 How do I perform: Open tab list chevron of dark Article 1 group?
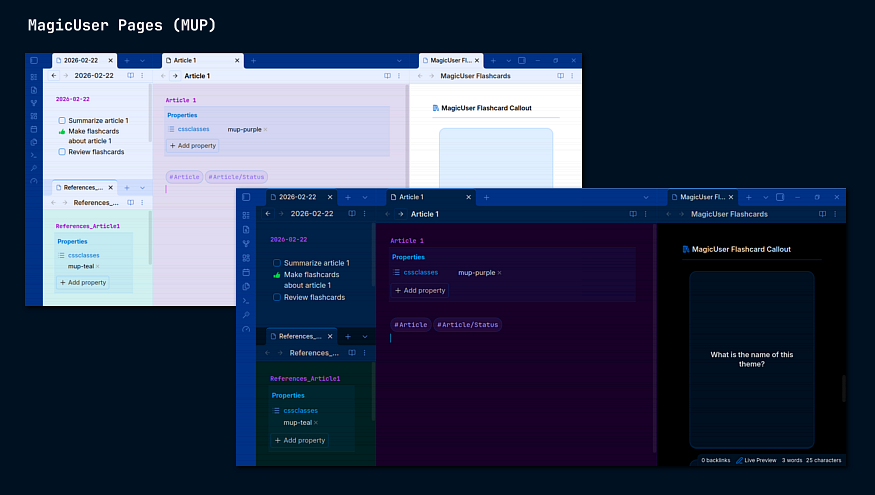tap(646, 197)
